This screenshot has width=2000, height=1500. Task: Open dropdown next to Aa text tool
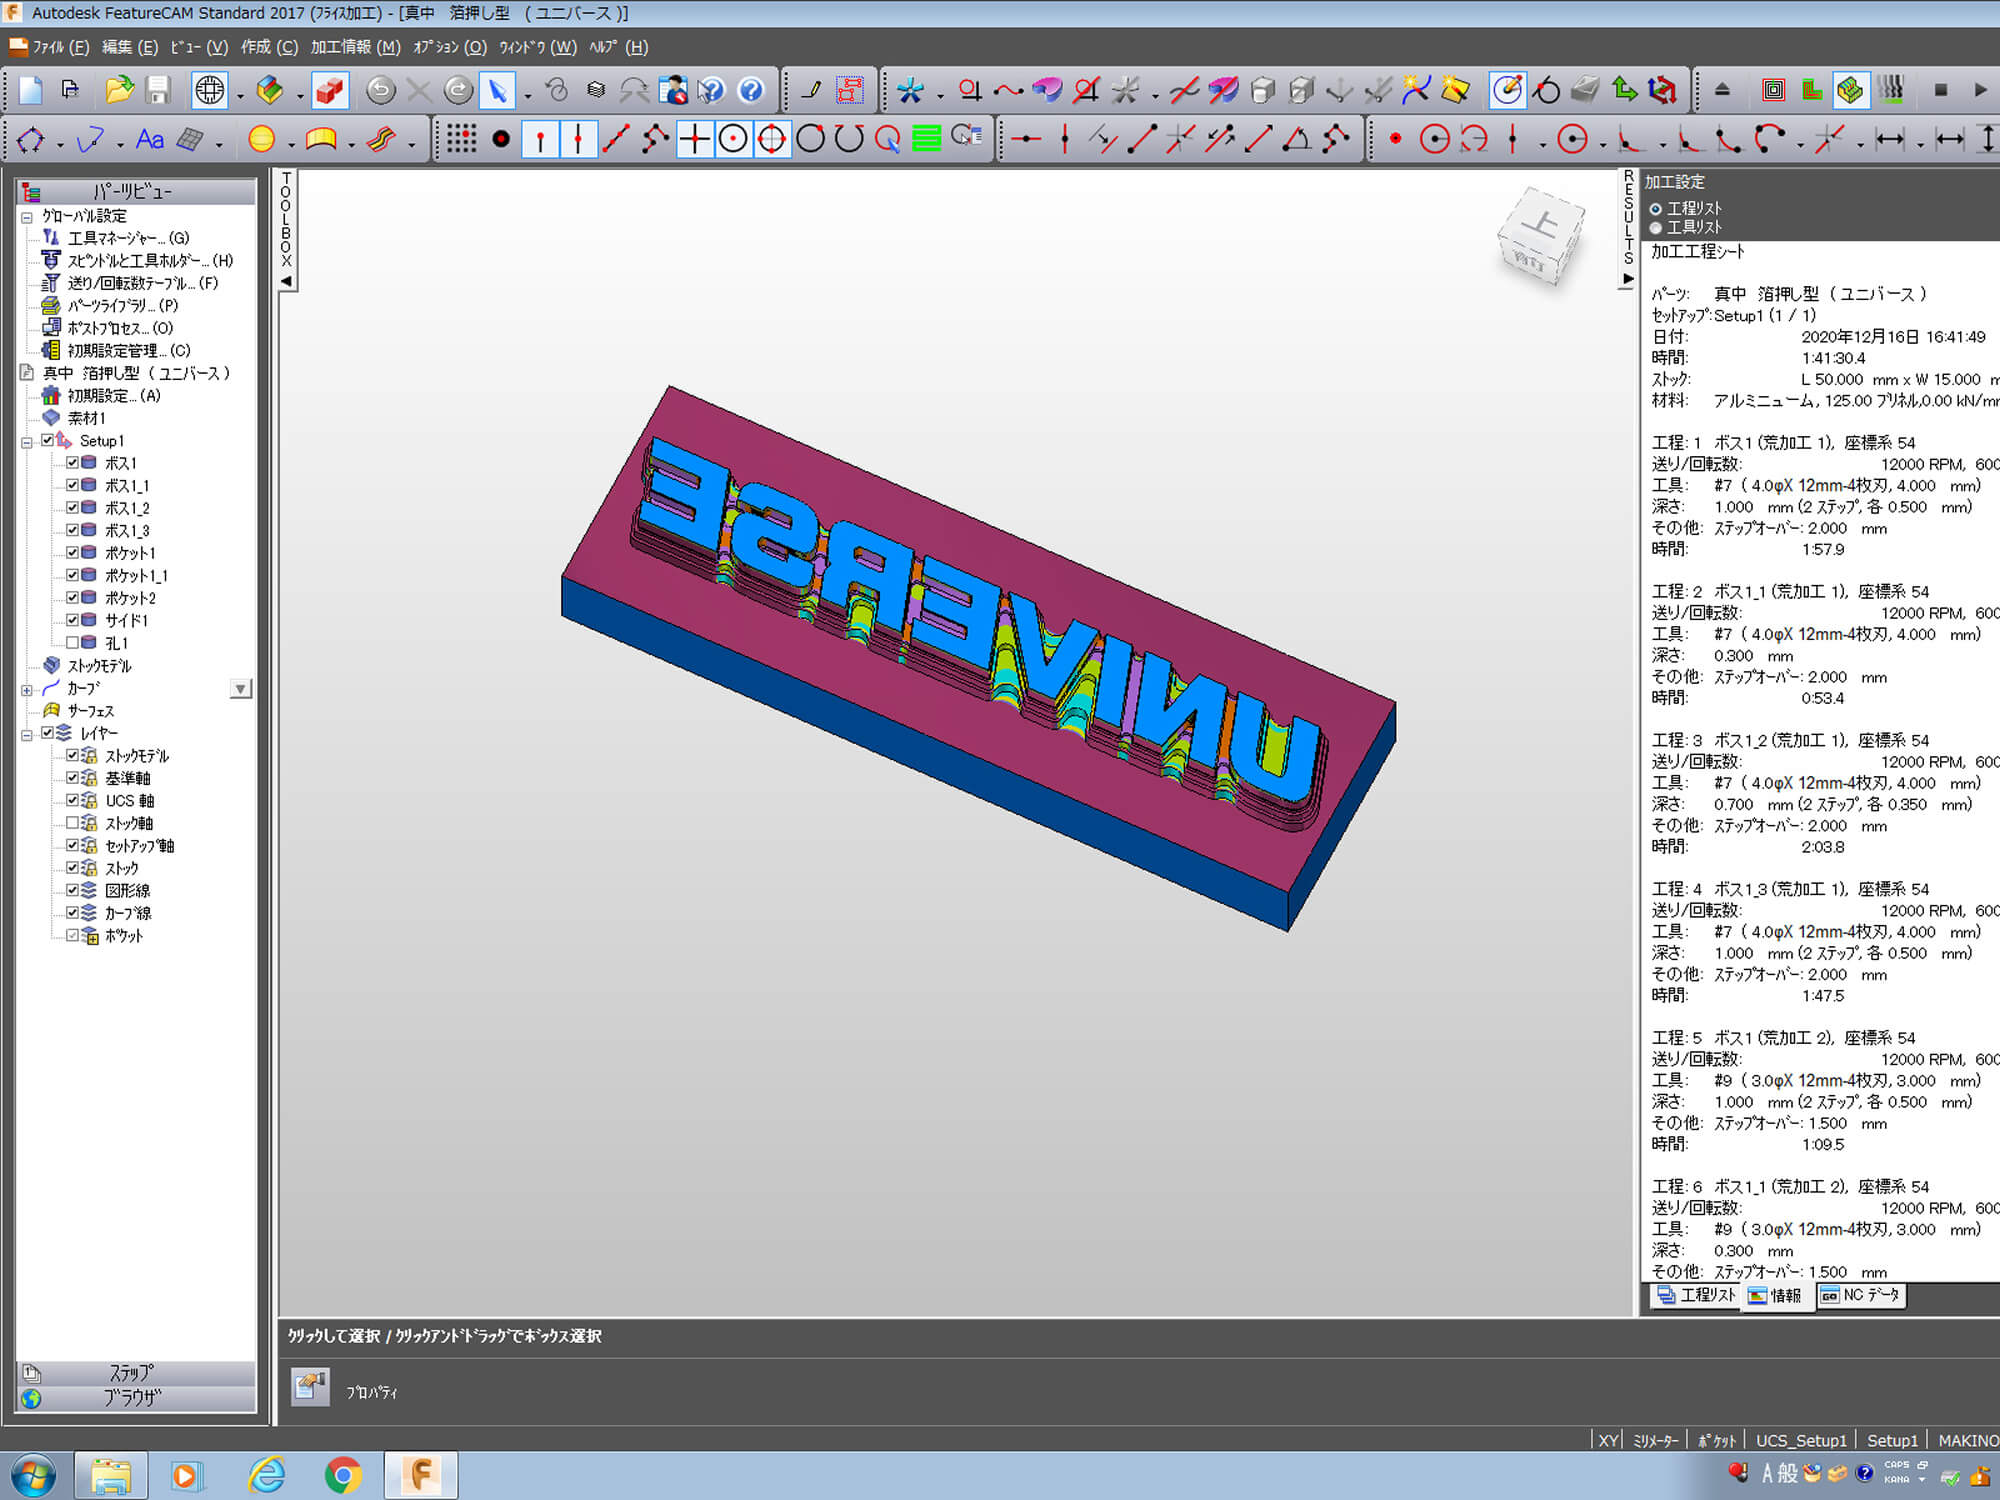[x=120, y=145]
